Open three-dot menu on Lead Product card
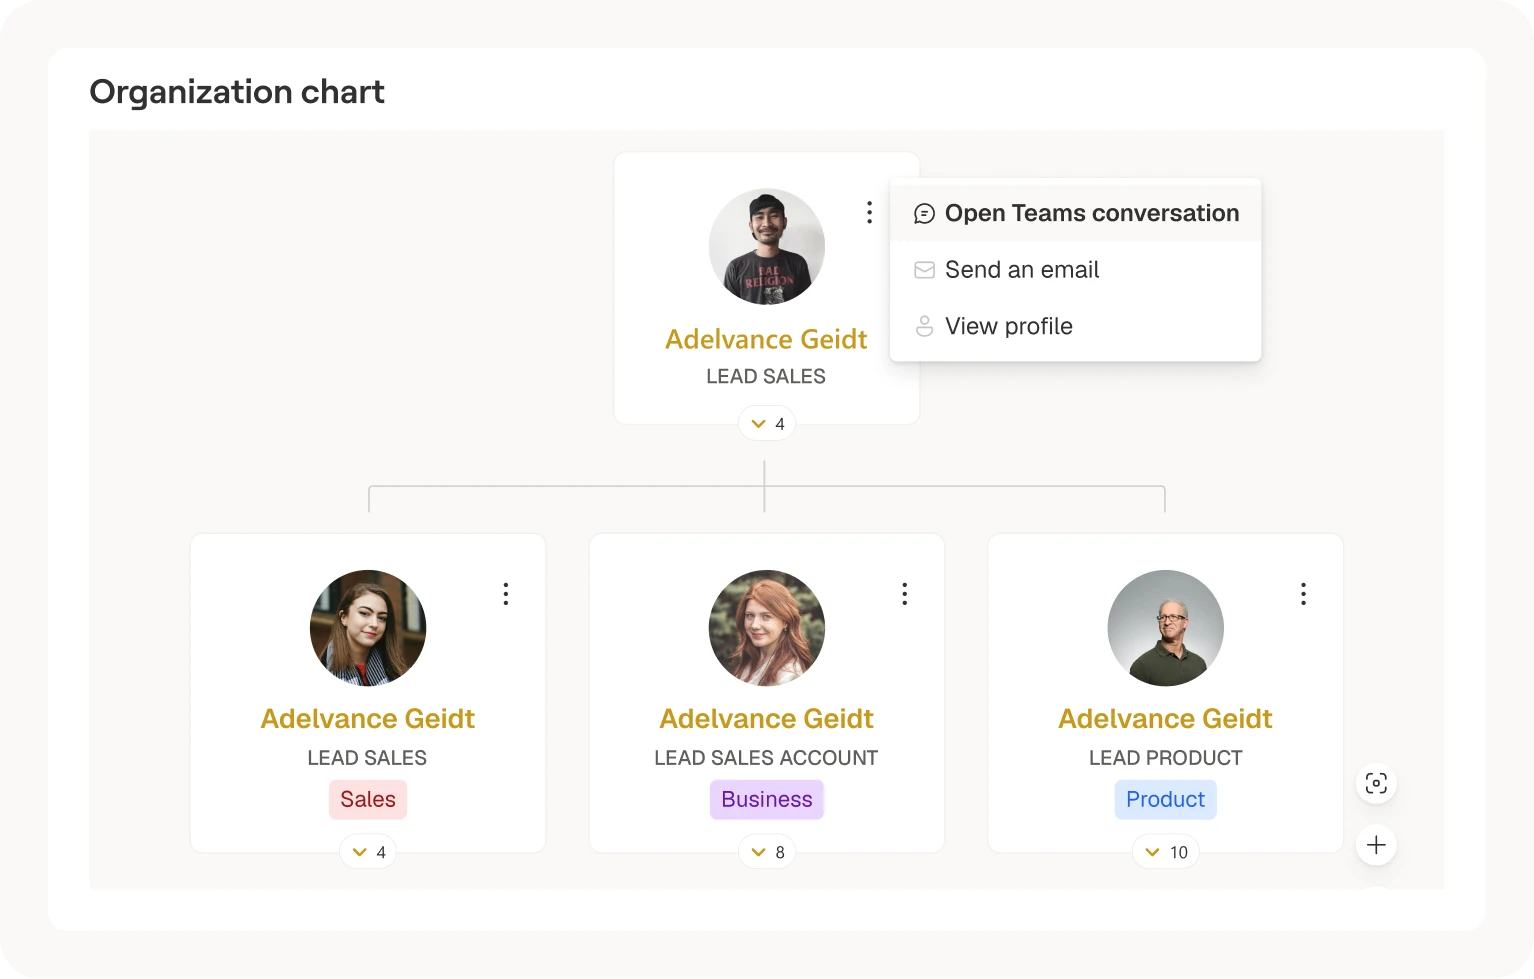 click(1303, 594)
